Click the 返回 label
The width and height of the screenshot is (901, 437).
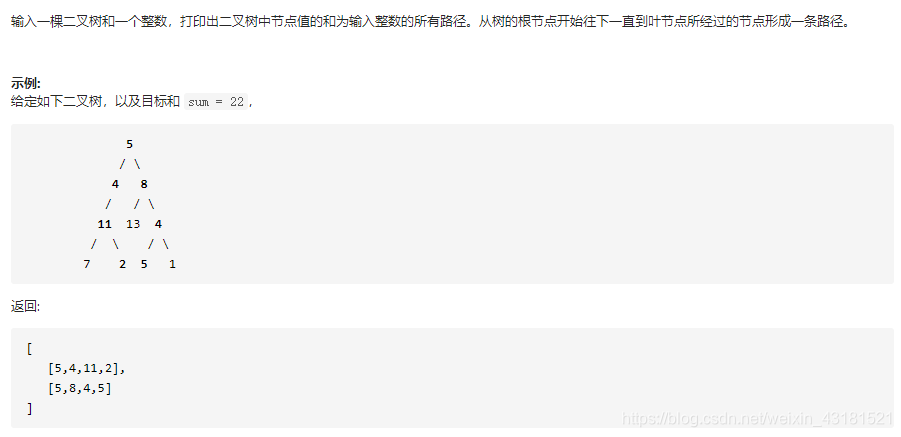pos(25,307)
